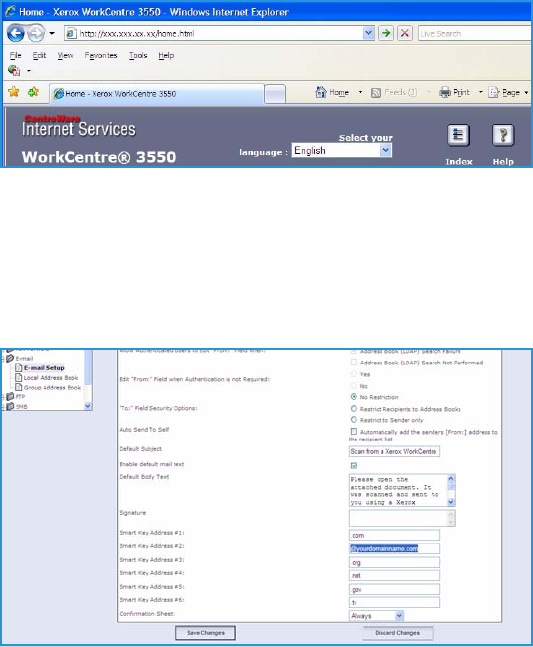The width and height of the screenshot is (533, 647).
Task: Click the Default Body Text area
Action: [398, 490]
